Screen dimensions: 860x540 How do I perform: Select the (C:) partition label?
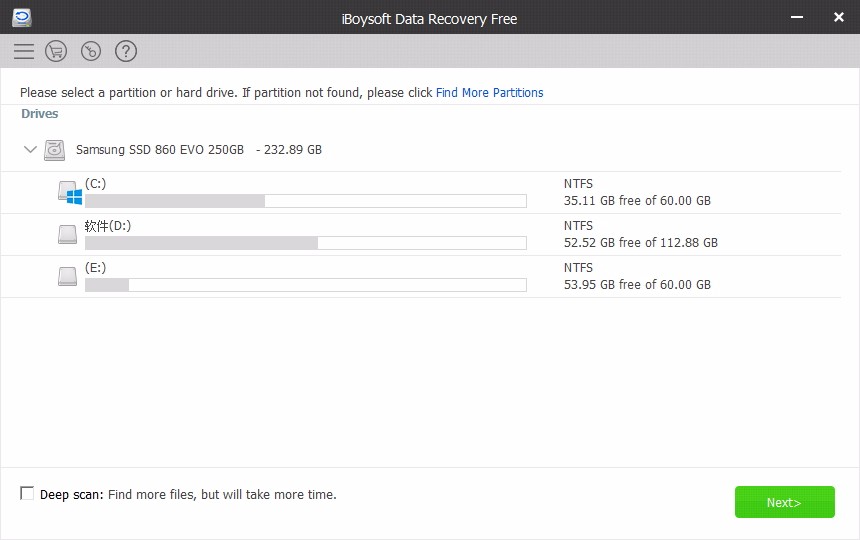click(x=95, y=184)
